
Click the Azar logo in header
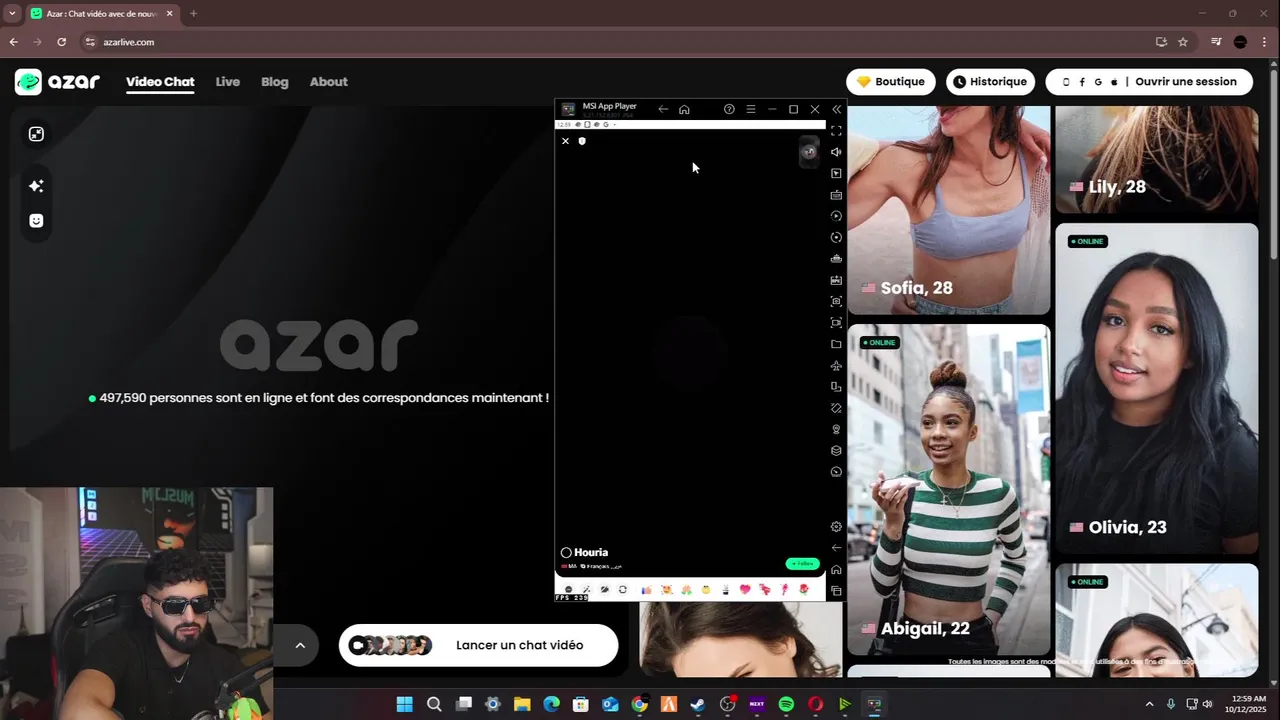pos(57,82)
